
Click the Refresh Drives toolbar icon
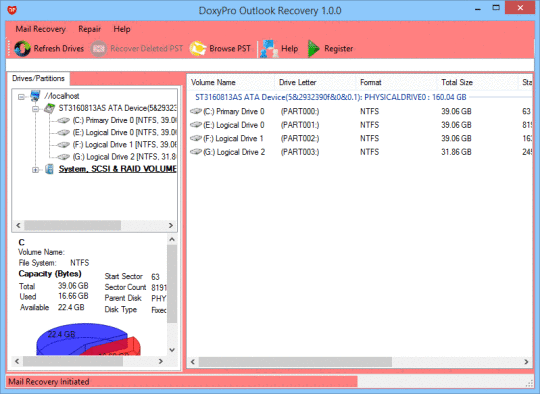point(22,48)
